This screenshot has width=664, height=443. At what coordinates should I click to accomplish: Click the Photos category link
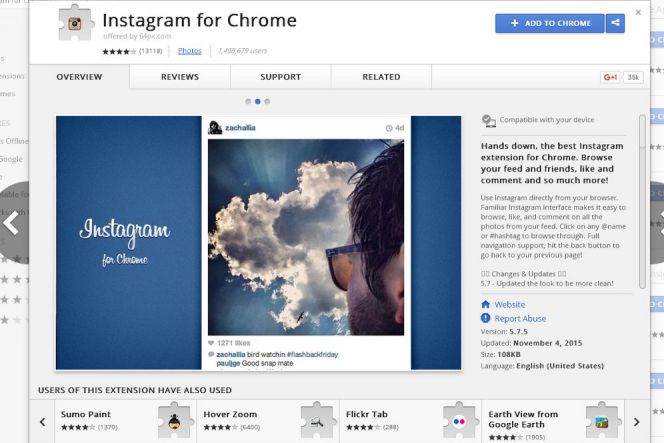190,51
